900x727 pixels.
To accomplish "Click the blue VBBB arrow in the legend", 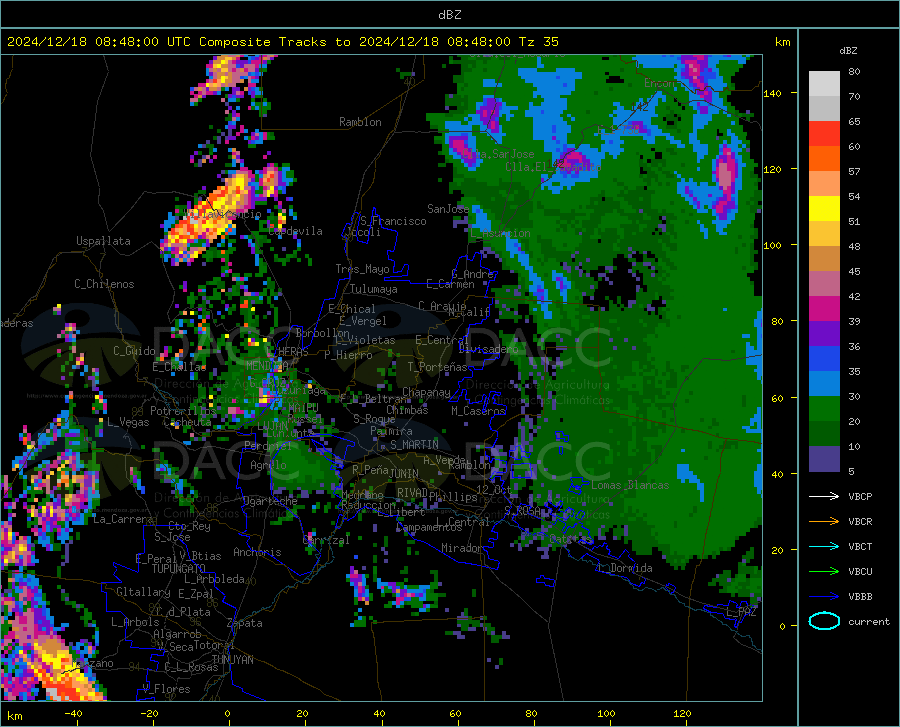I will point(824,597).
